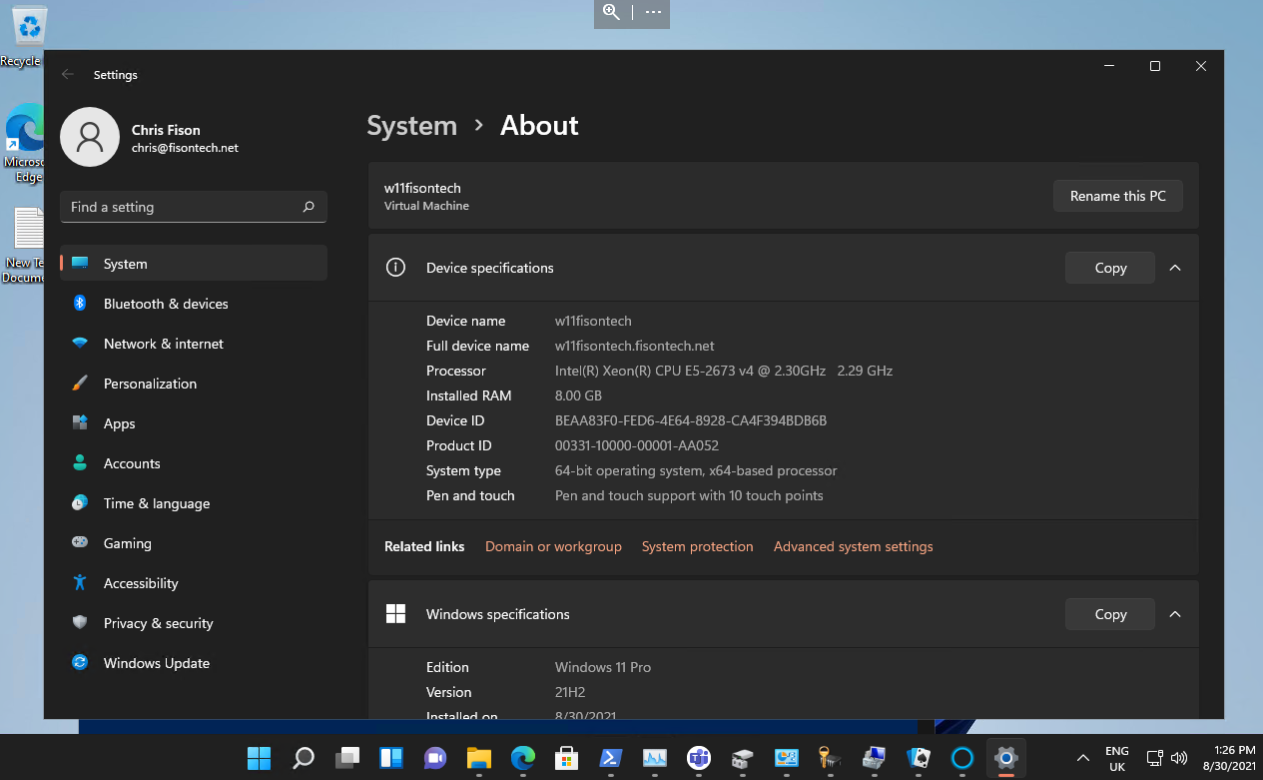Open taskbar Search
1263x780 pixels.
[303, 758]
